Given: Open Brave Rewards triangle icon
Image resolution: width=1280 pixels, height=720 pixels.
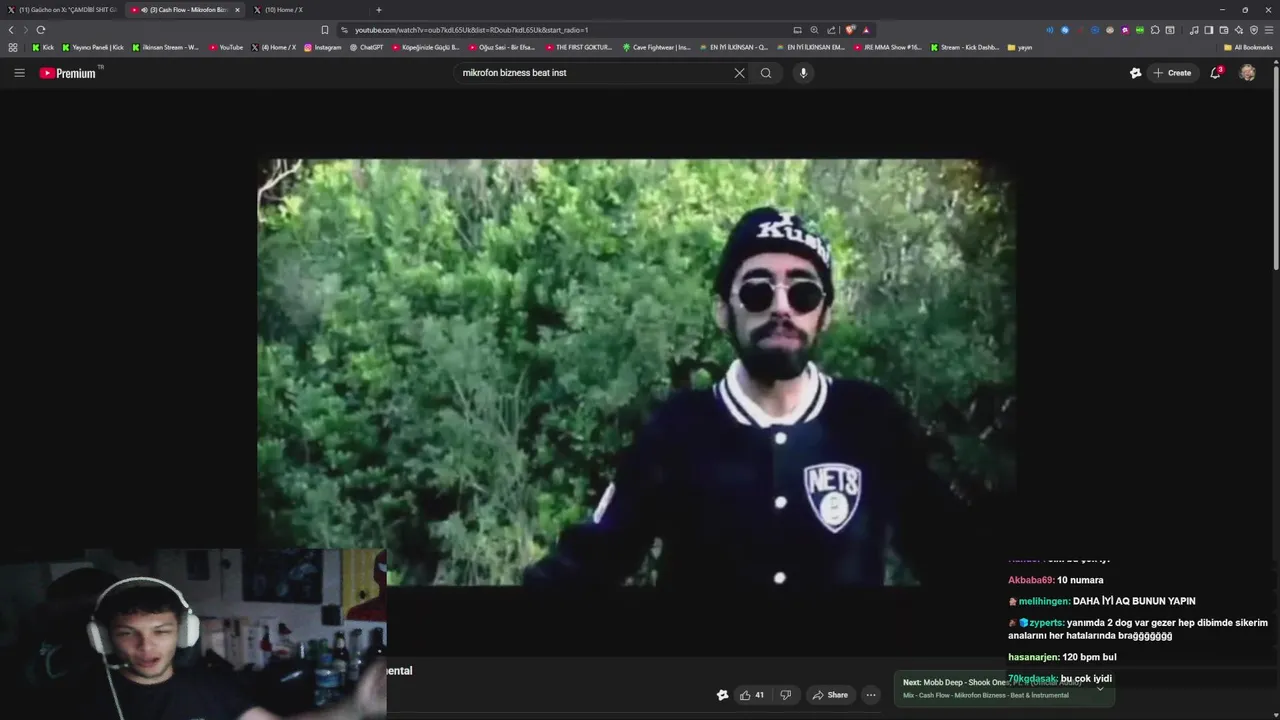Looking at the screenshot, I should [866, 30].
